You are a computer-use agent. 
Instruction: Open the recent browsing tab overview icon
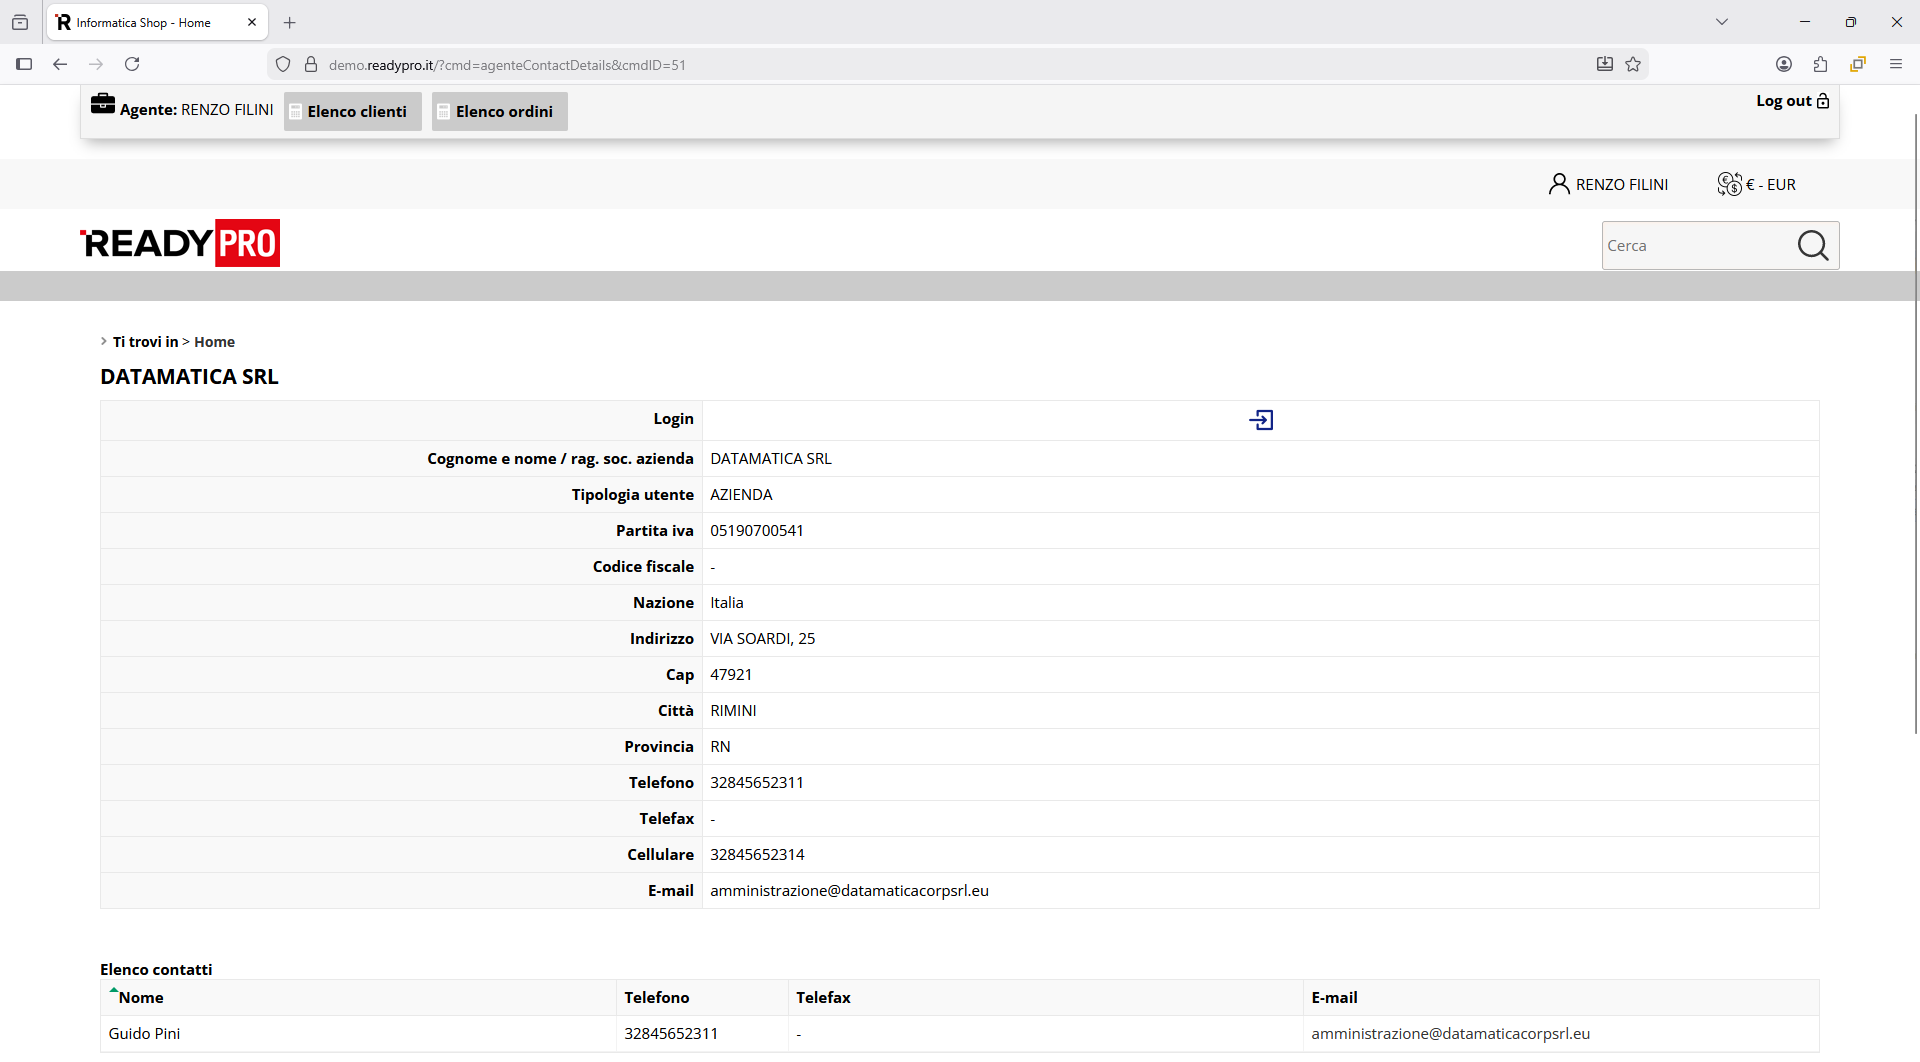coord(20,22)
